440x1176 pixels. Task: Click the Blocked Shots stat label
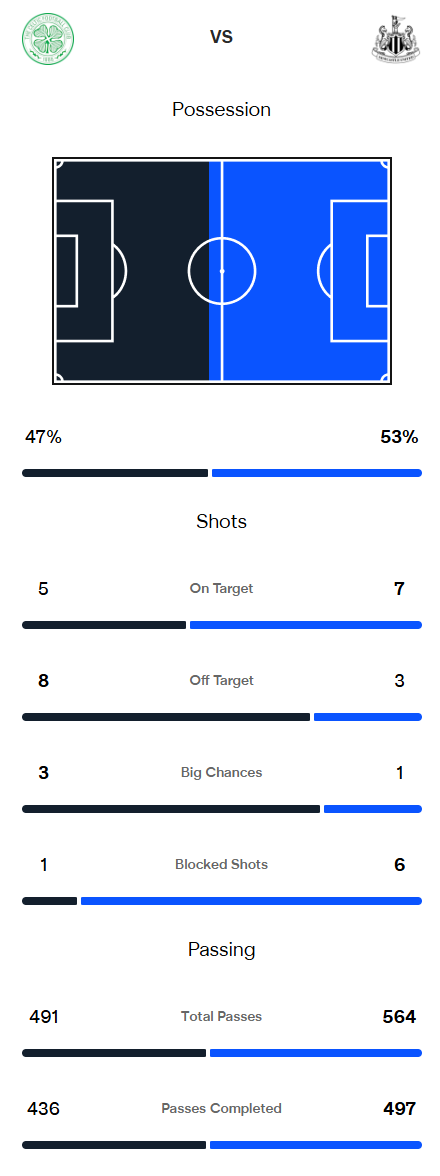pos(221,864)
